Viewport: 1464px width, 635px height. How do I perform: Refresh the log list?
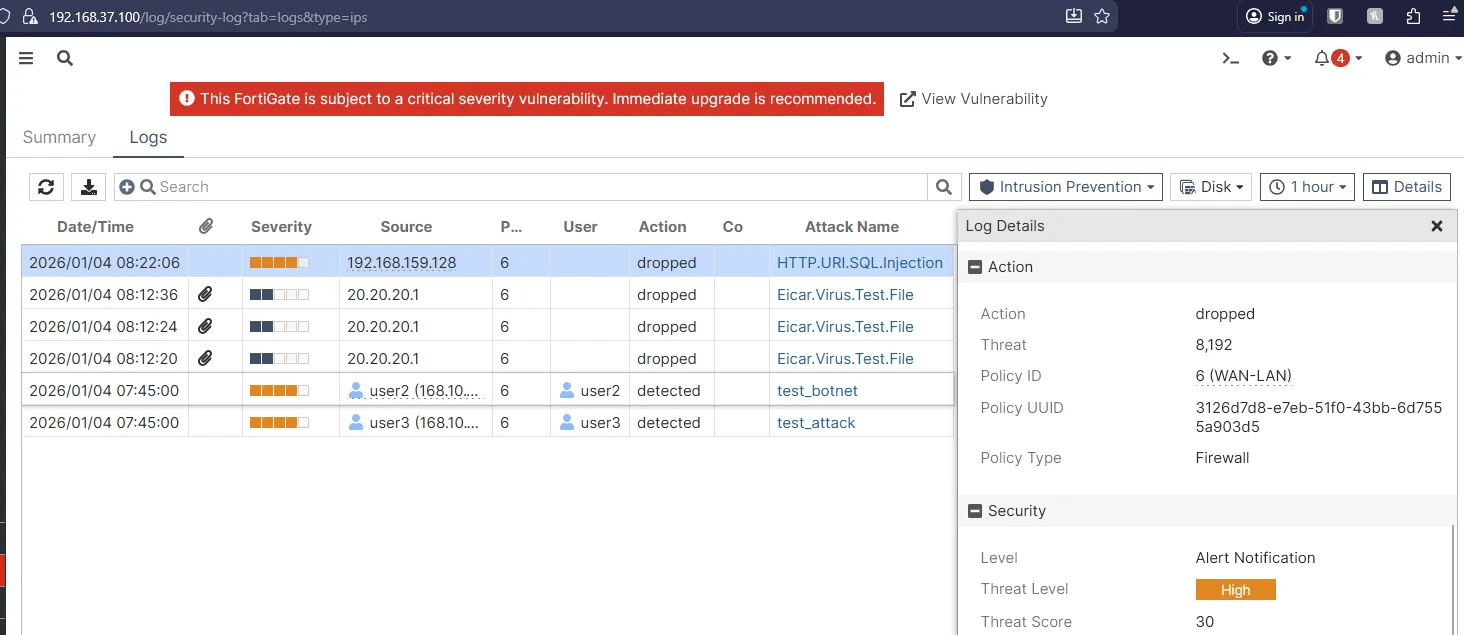[46, 186]
